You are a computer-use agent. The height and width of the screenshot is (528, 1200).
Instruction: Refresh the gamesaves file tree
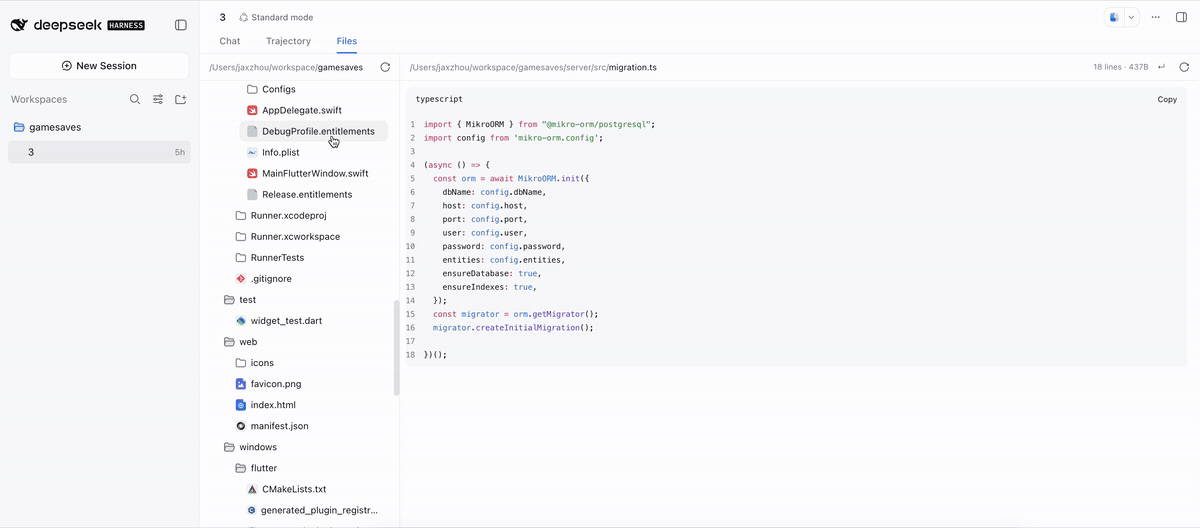(385, 67)
